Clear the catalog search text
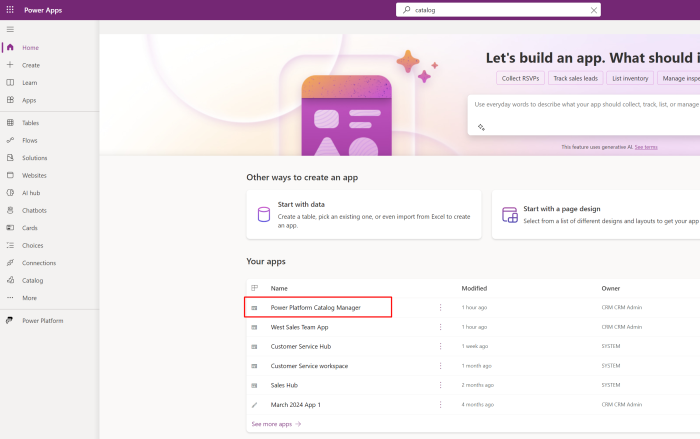Screen dimensions: 700x439 593,10
